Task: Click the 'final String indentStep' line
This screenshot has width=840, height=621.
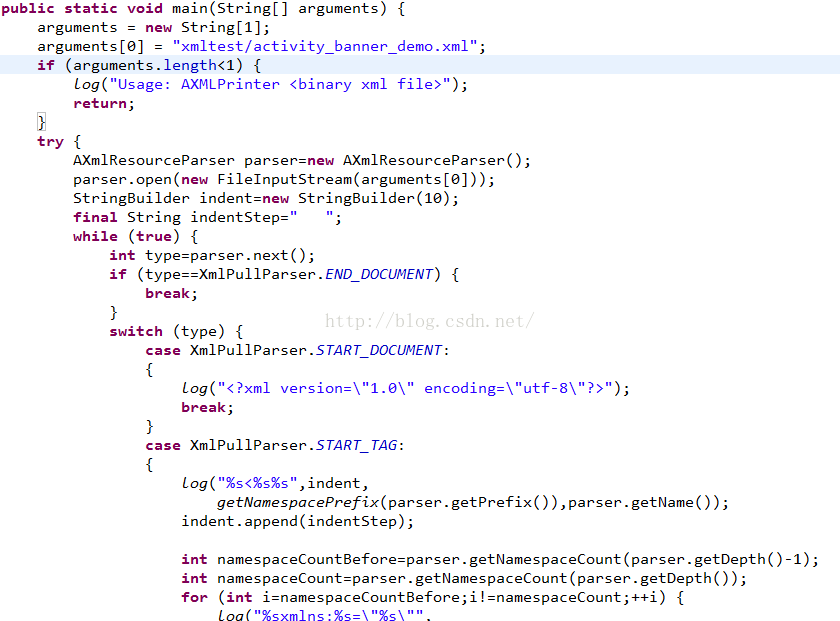Action: [207, 218]
